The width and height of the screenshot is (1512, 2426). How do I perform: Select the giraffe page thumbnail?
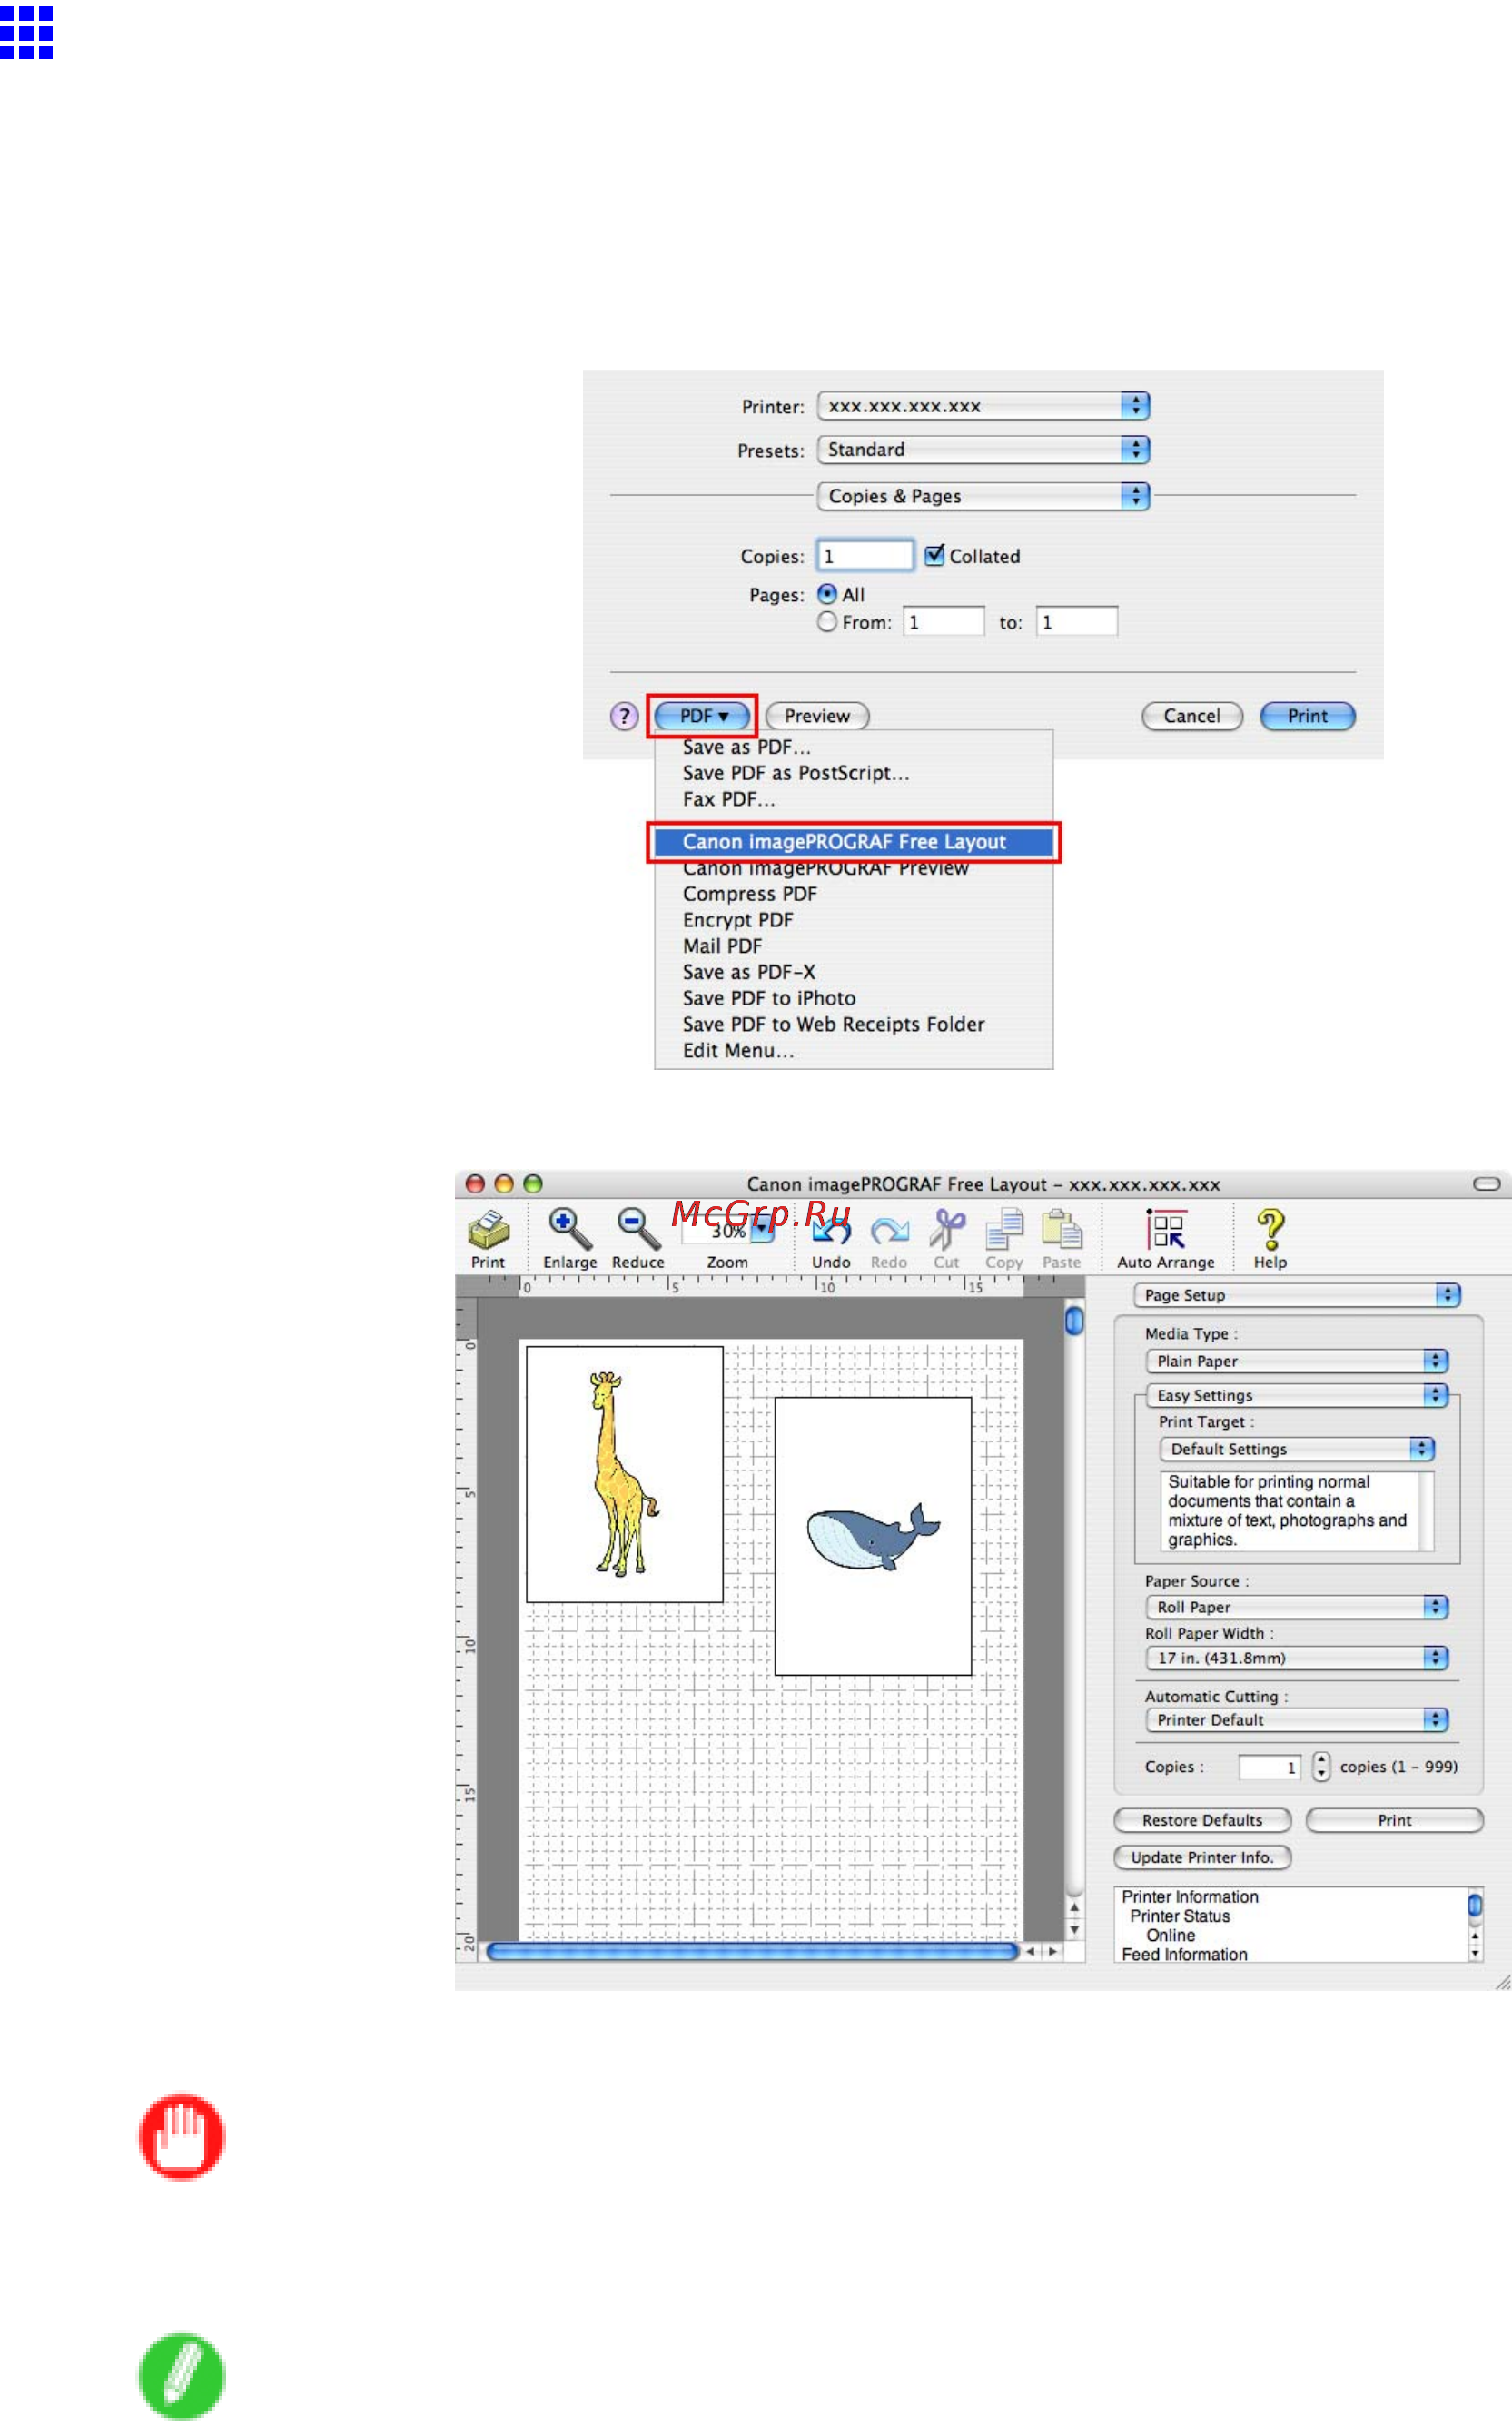(624, 1474)
